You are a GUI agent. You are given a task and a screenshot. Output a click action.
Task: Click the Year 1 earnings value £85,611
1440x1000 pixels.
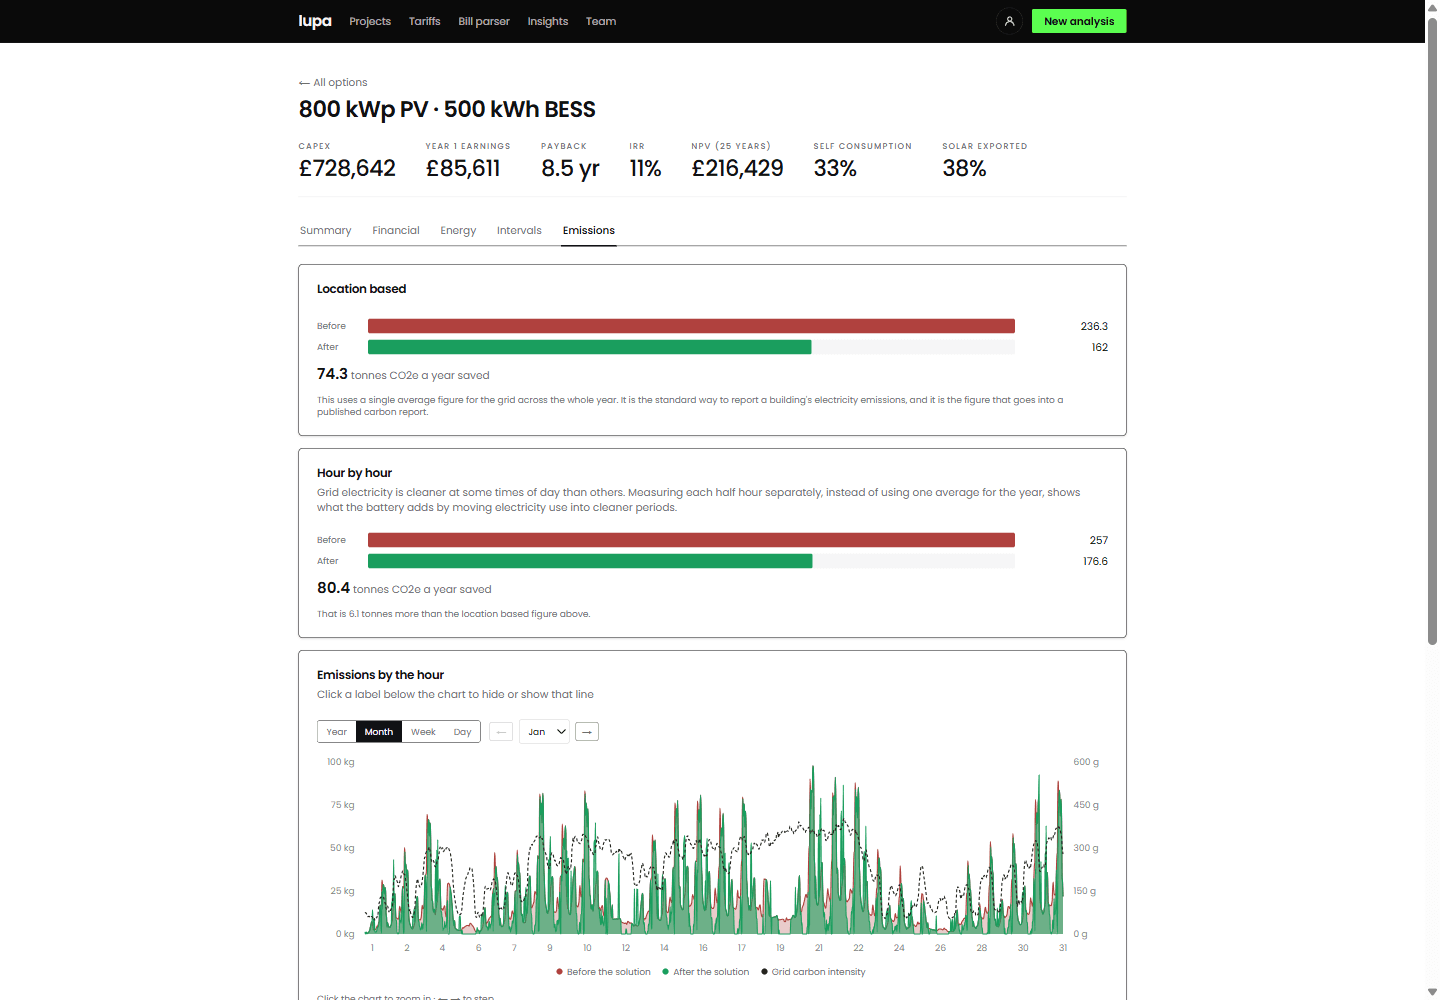pos(463,169)
